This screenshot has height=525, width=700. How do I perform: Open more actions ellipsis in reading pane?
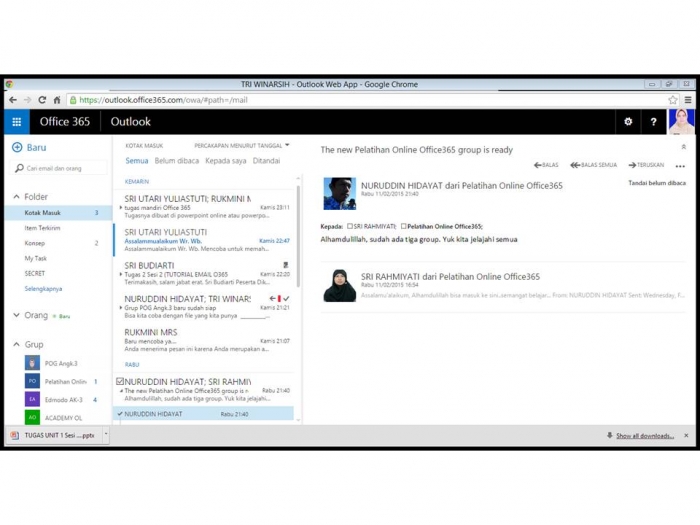pos(680,166)
